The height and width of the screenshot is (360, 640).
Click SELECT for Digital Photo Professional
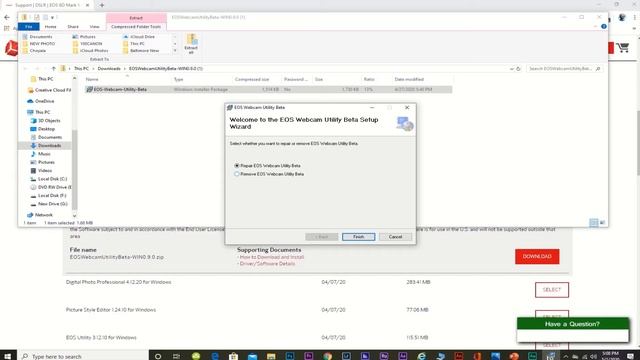click(x=552, y=289)
